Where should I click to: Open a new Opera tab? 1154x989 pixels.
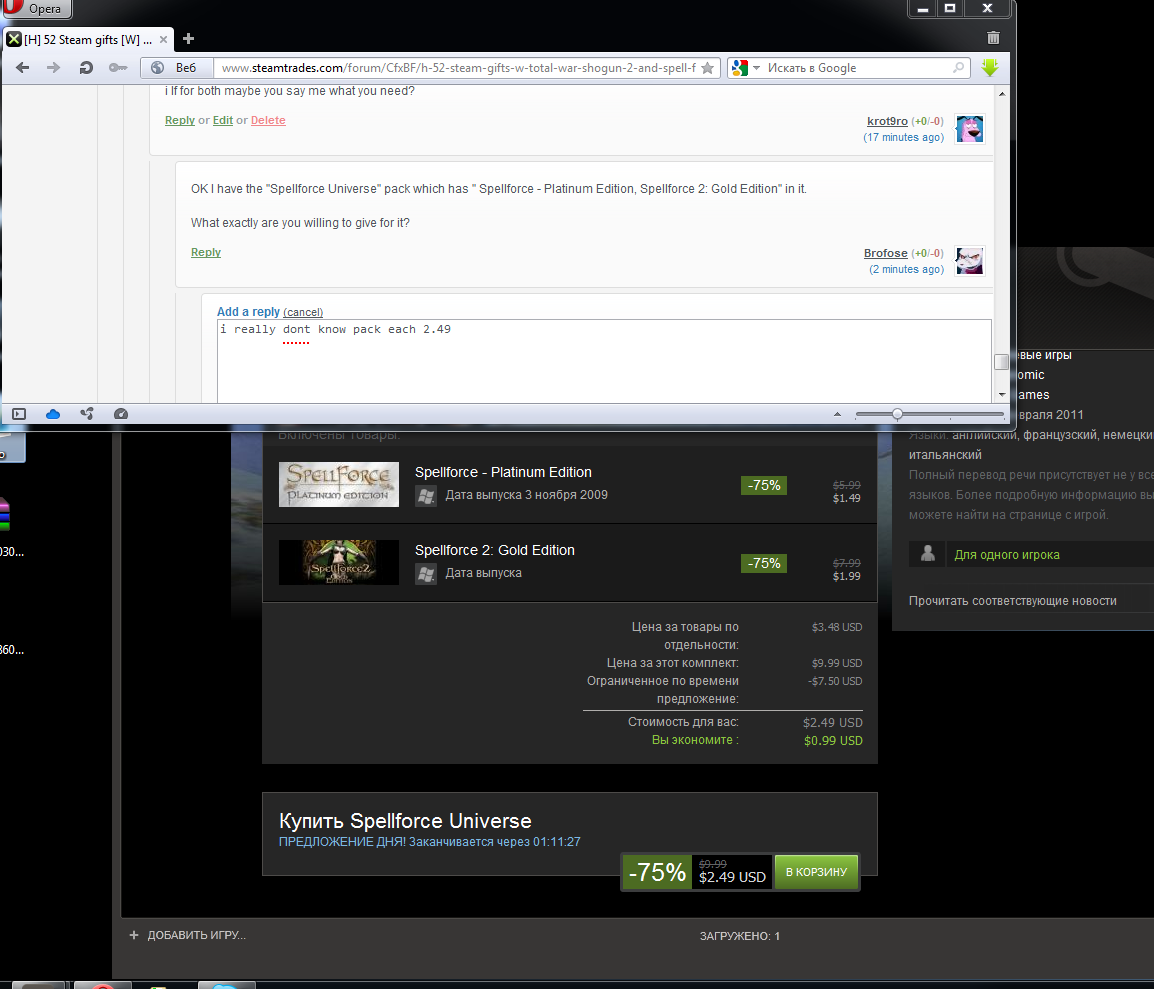point(188,38)
